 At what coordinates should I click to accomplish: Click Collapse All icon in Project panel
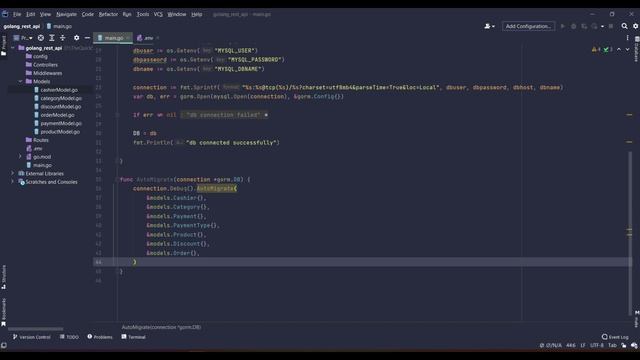(x=63, y=38)
